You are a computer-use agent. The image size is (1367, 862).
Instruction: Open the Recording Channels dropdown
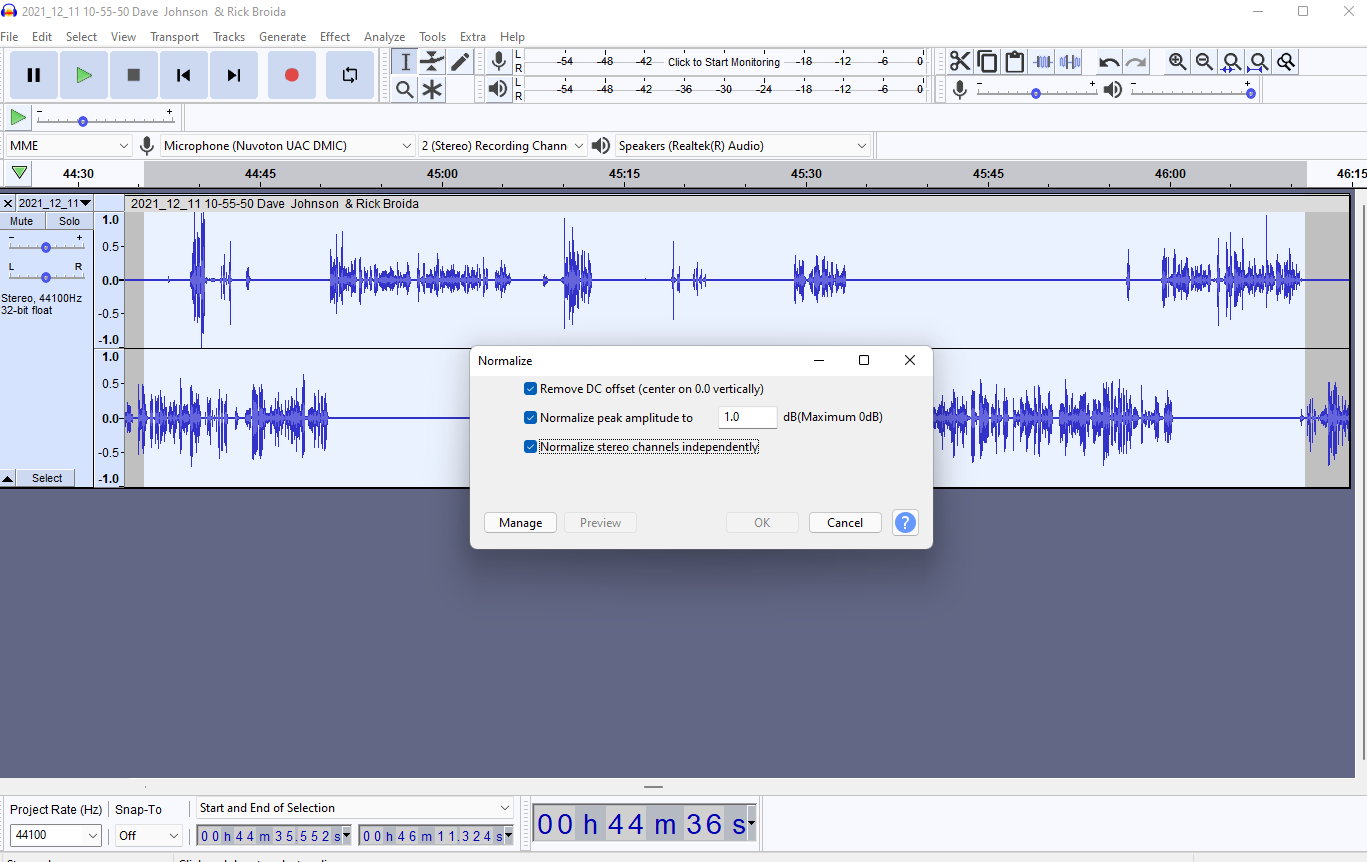[502, 146]
